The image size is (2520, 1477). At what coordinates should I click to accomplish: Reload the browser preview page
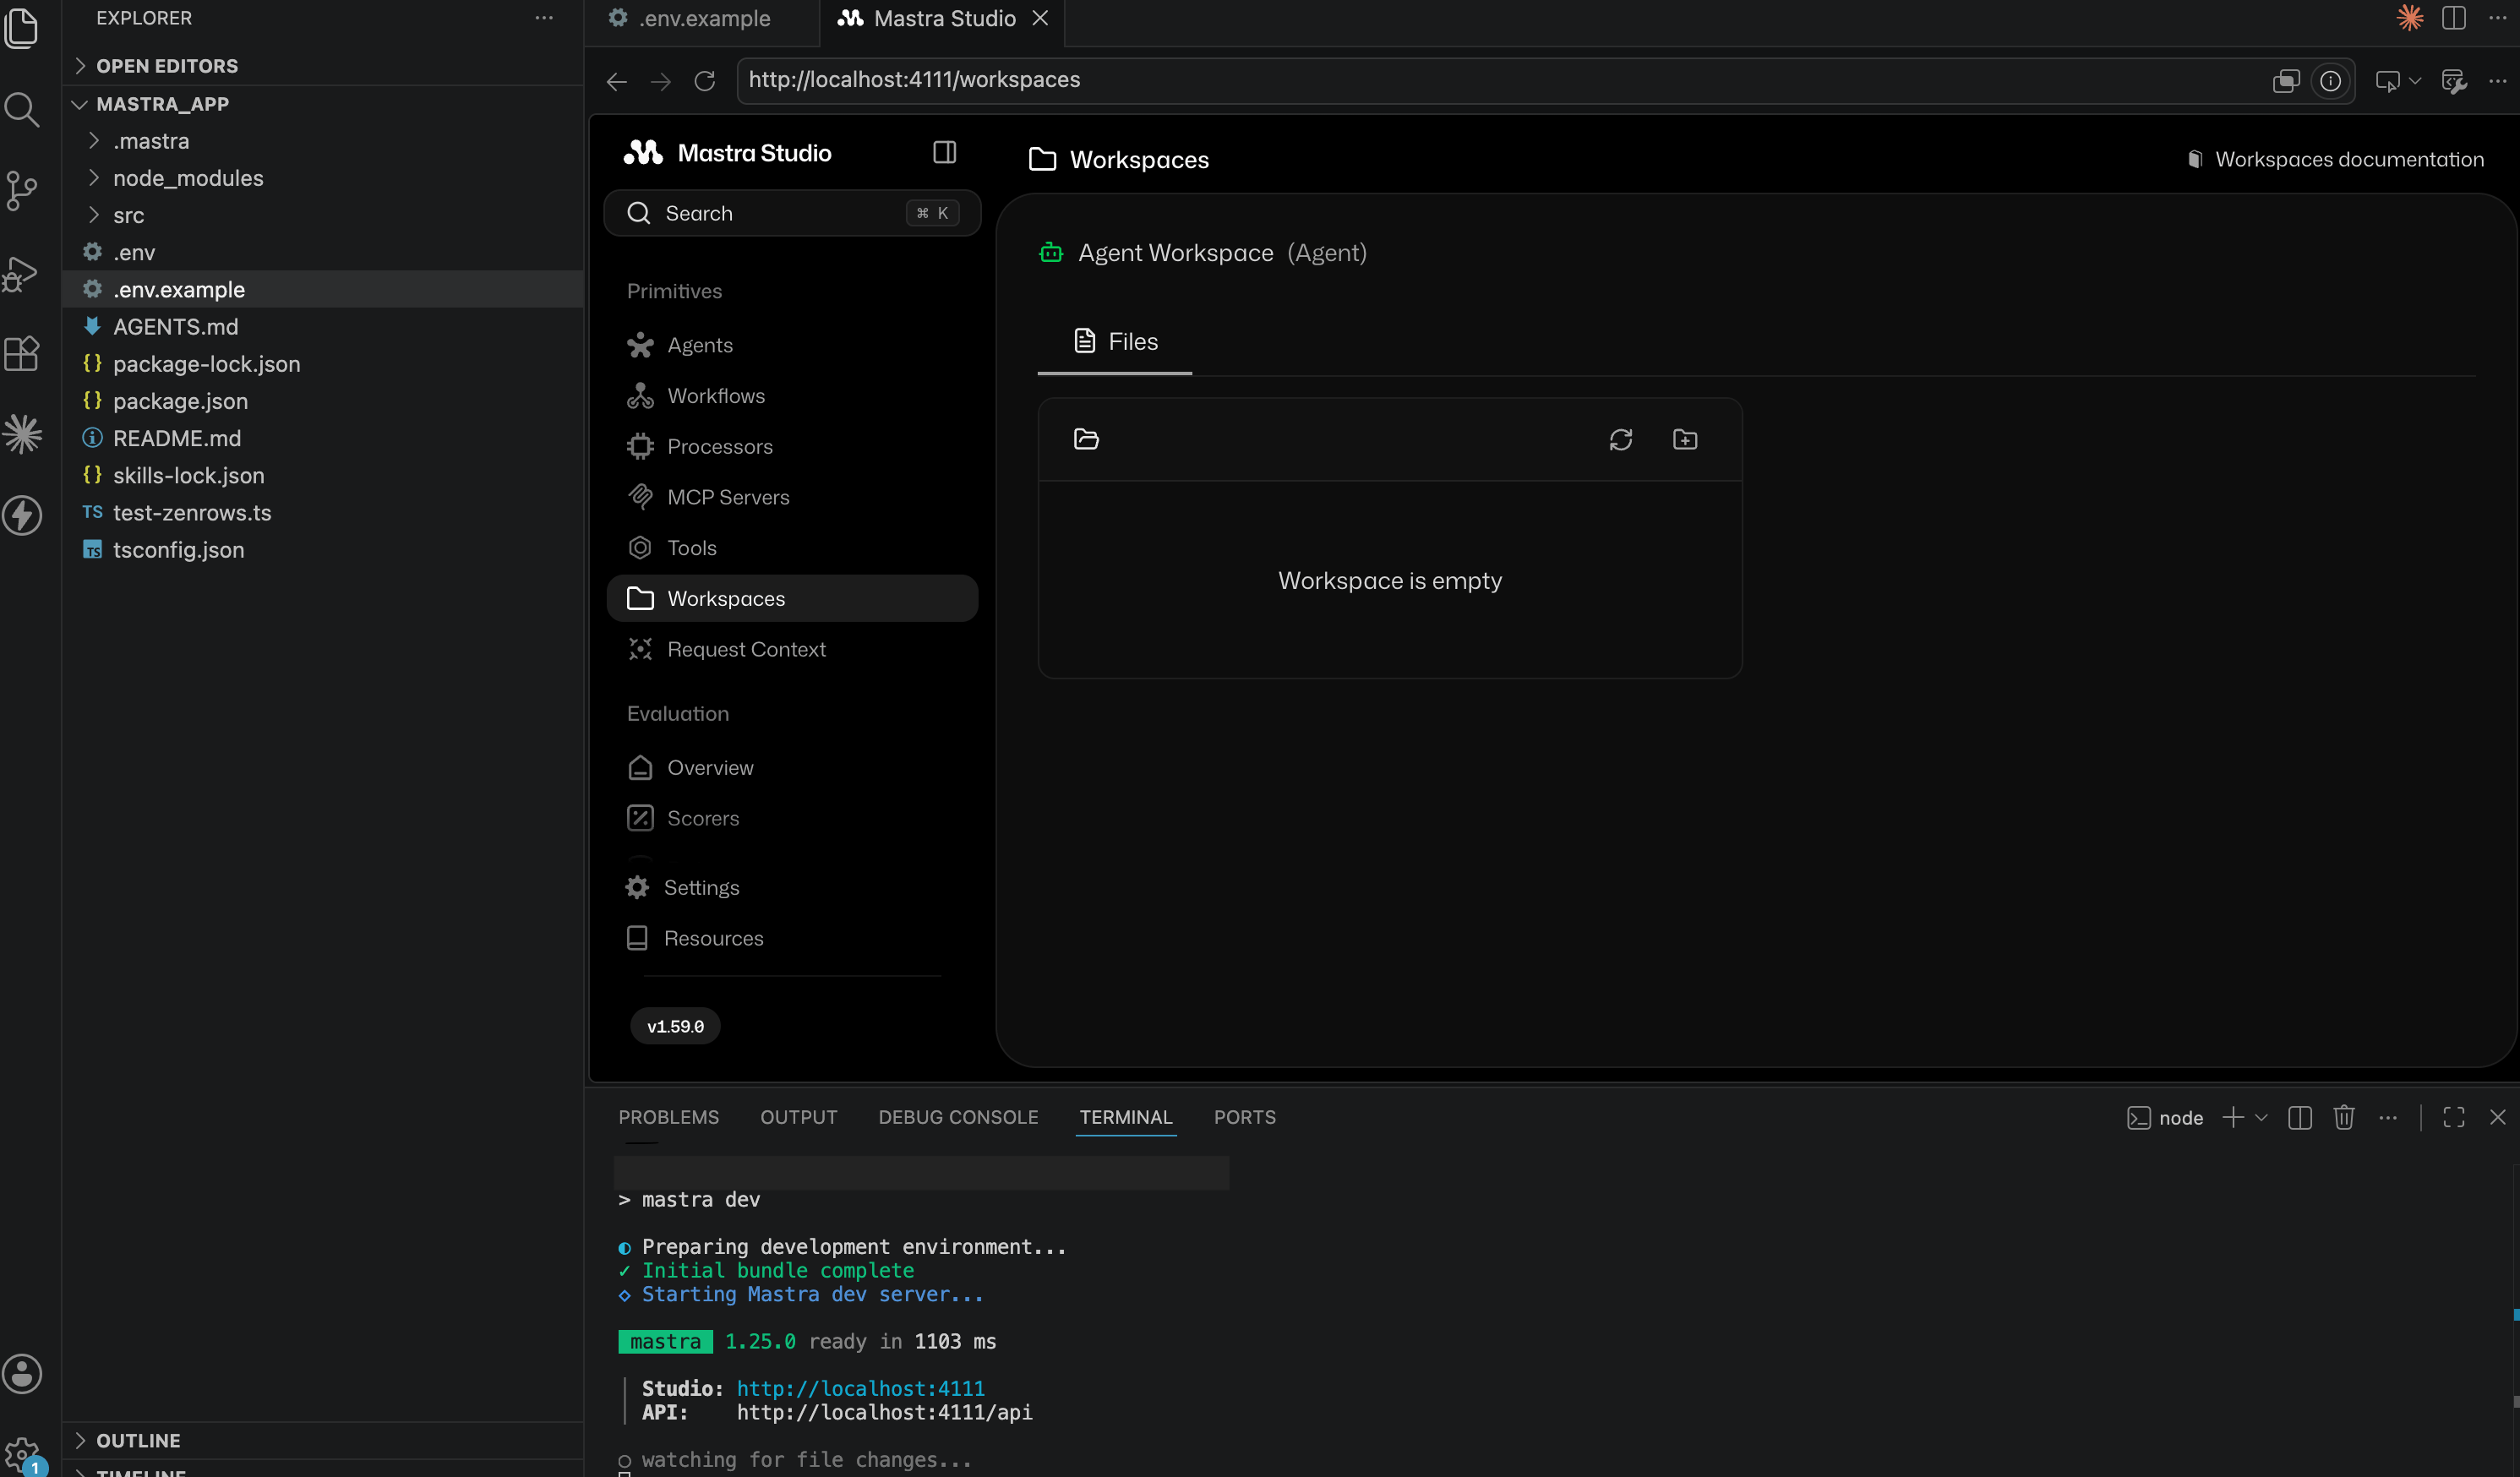(x=705, y=80)
